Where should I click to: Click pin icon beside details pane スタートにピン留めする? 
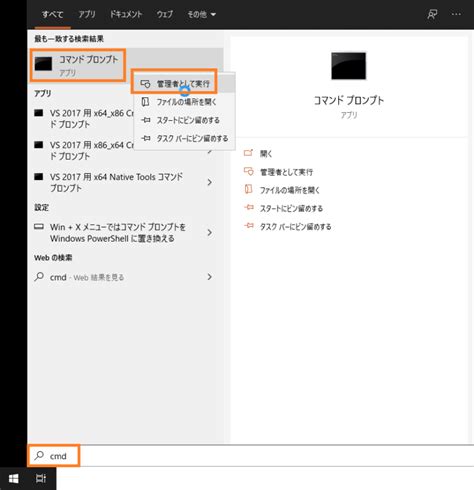249,208
